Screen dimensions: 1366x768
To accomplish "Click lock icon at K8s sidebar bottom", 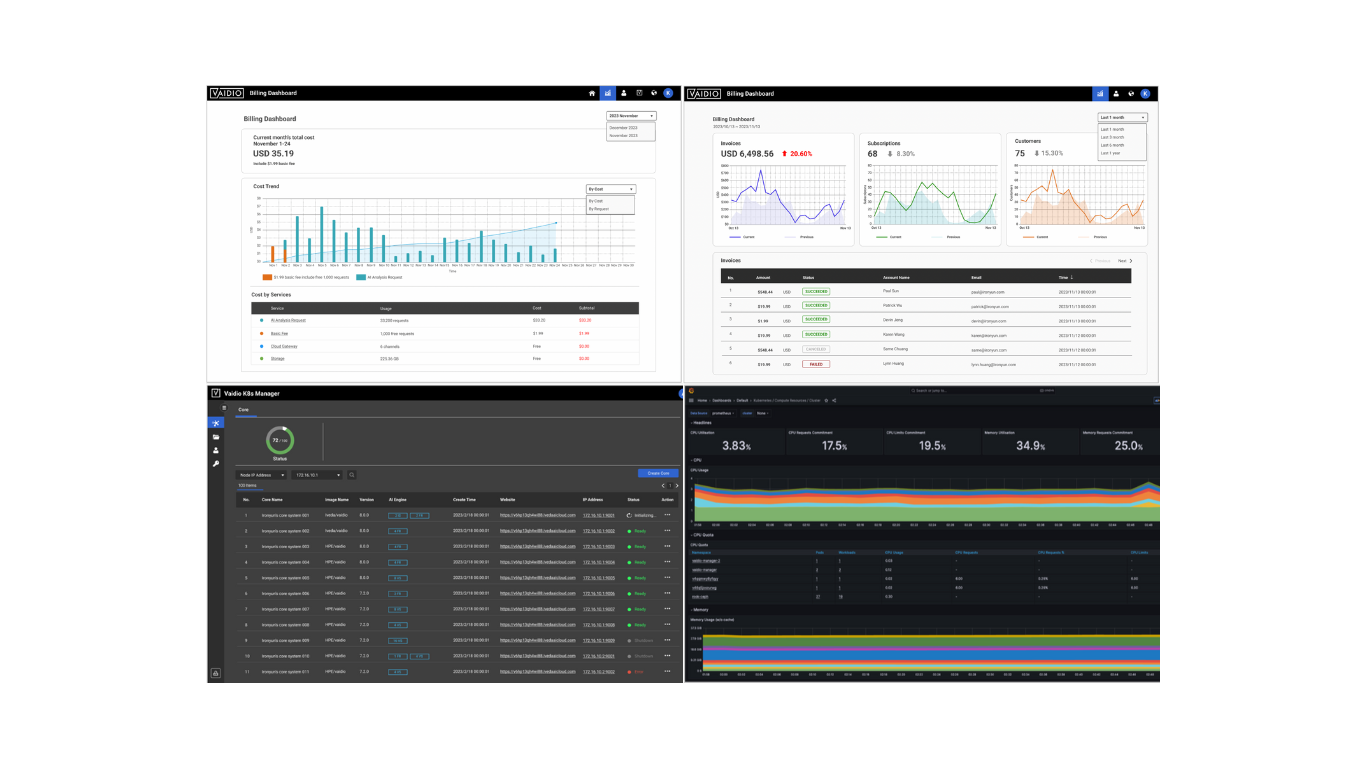I will pos(215,673).
